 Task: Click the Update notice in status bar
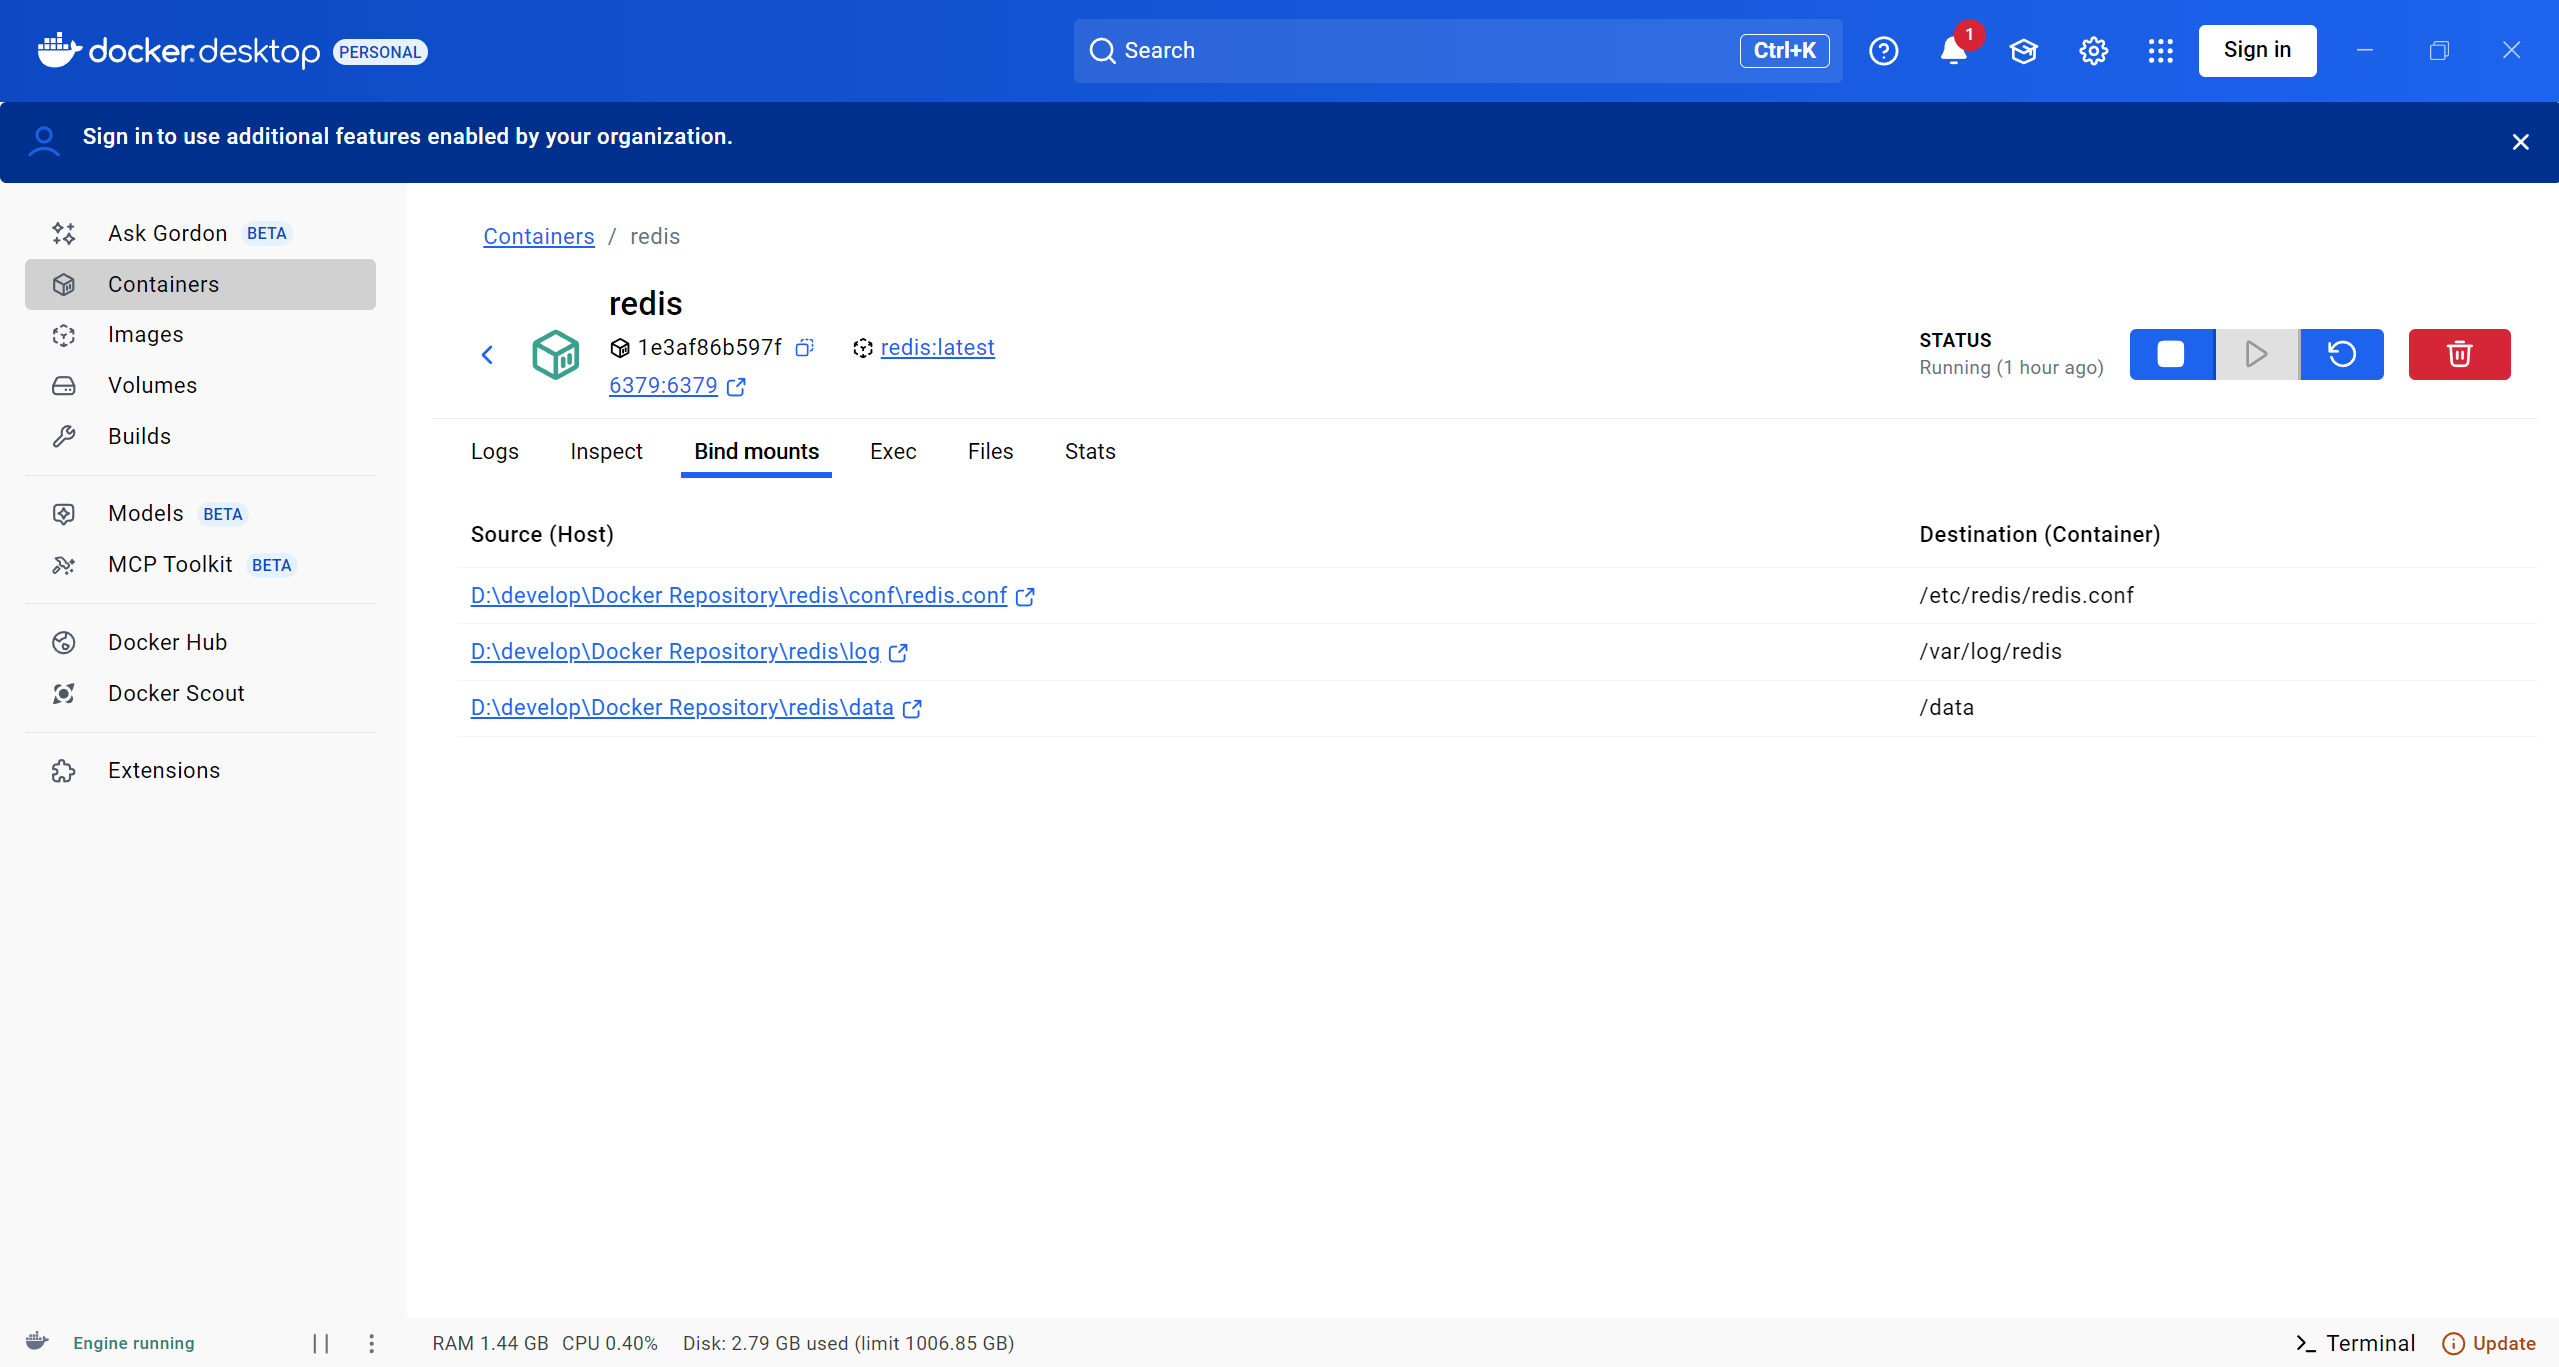coord(2488,1343)
